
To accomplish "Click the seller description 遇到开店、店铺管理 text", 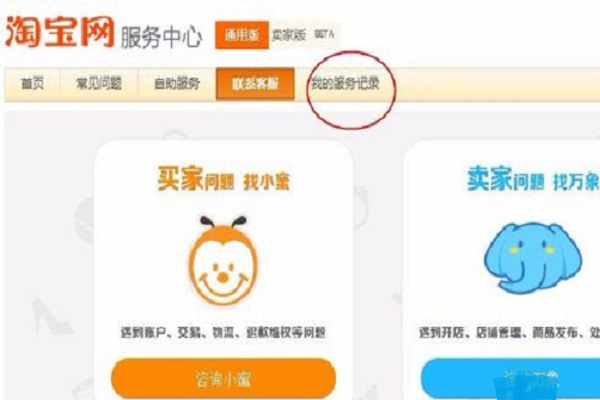I will 509,332.
